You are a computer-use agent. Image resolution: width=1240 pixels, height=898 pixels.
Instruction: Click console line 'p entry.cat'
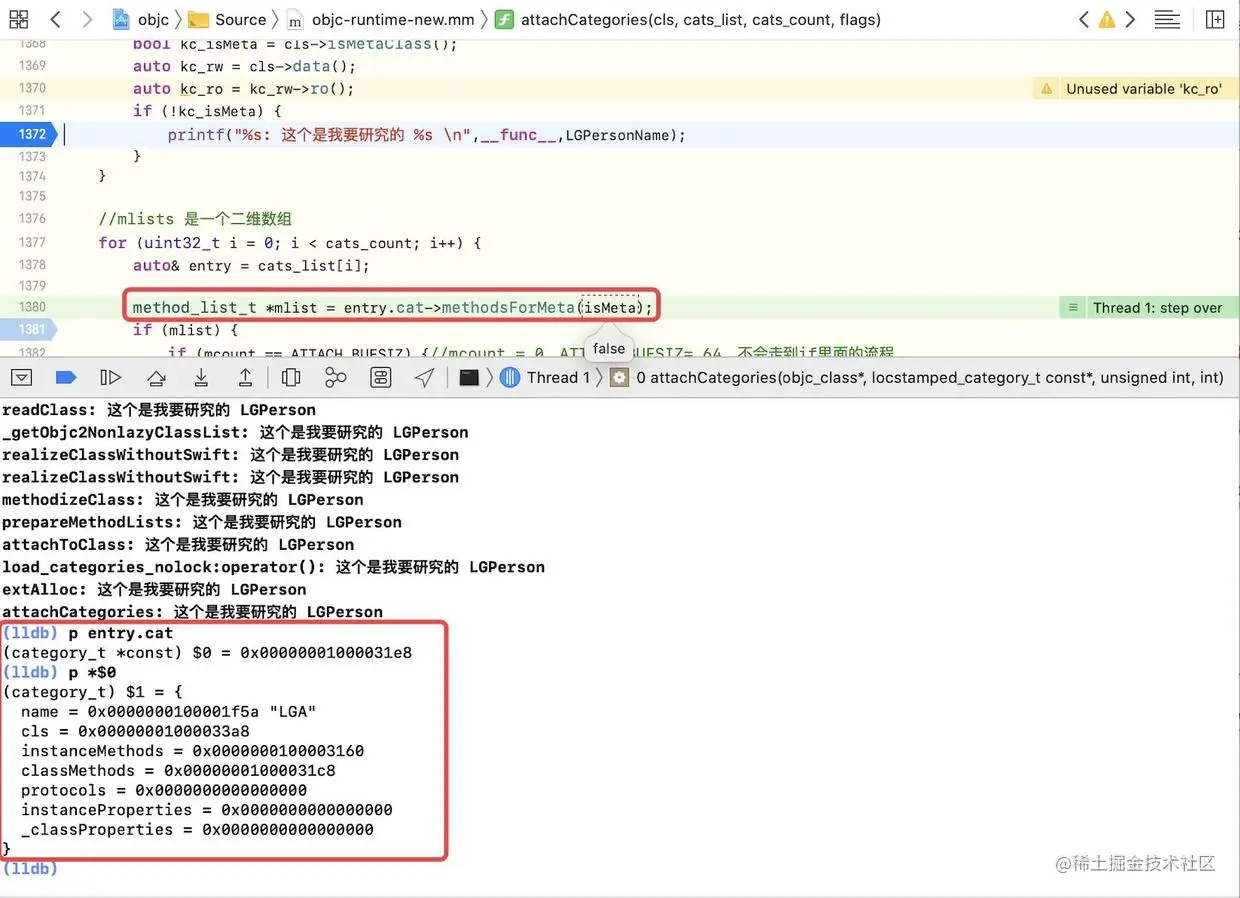(x=87, y=633)
